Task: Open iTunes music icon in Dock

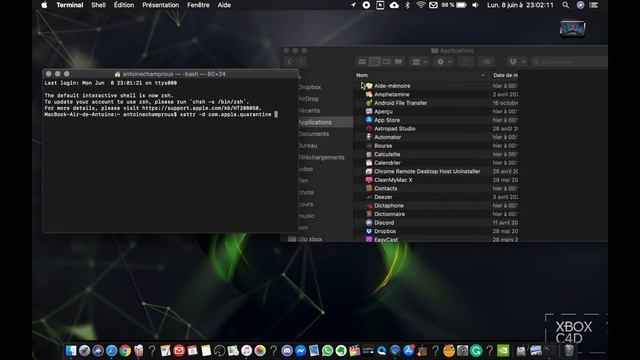Action: [x=246, y=351]
